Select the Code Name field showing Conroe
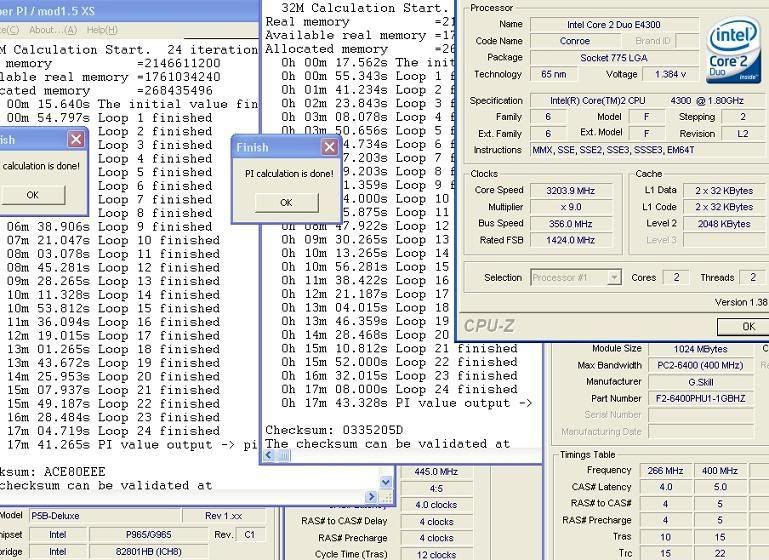This screenshot has height=560, width=769. pyautogui.click(x=574, y=41)
